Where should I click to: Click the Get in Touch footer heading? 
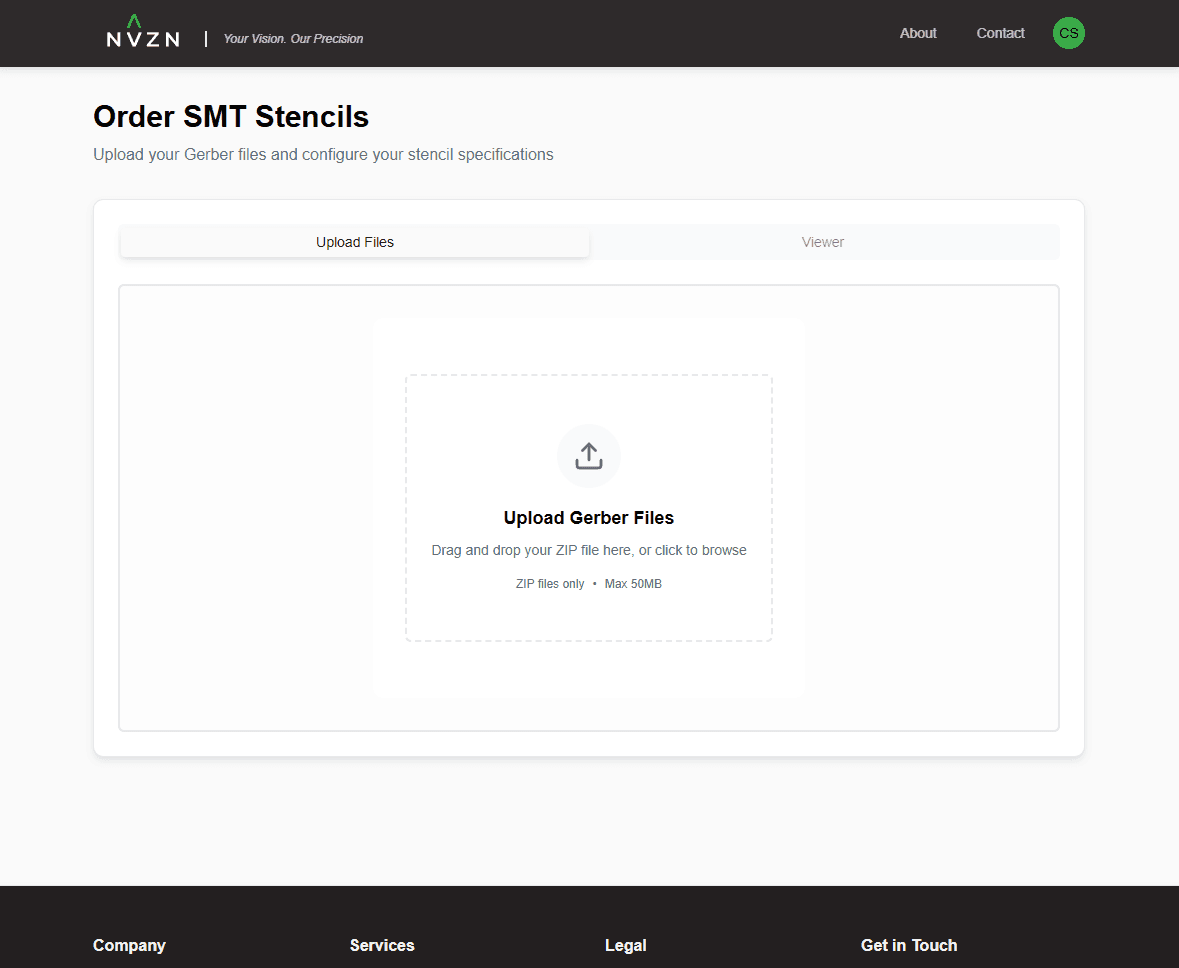pyautogui.click(x=909, y=945)
